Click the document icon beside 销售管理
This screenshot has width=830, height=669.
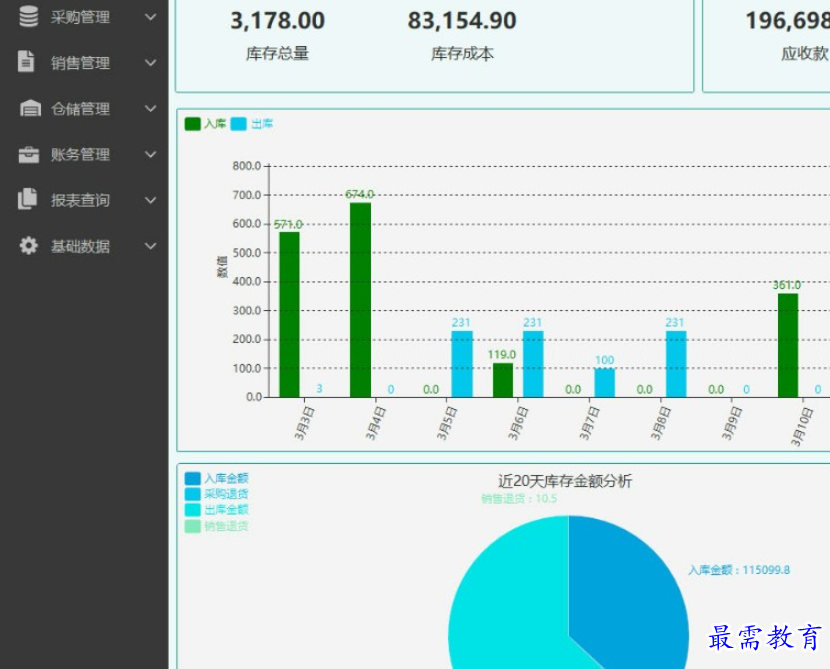26,62
